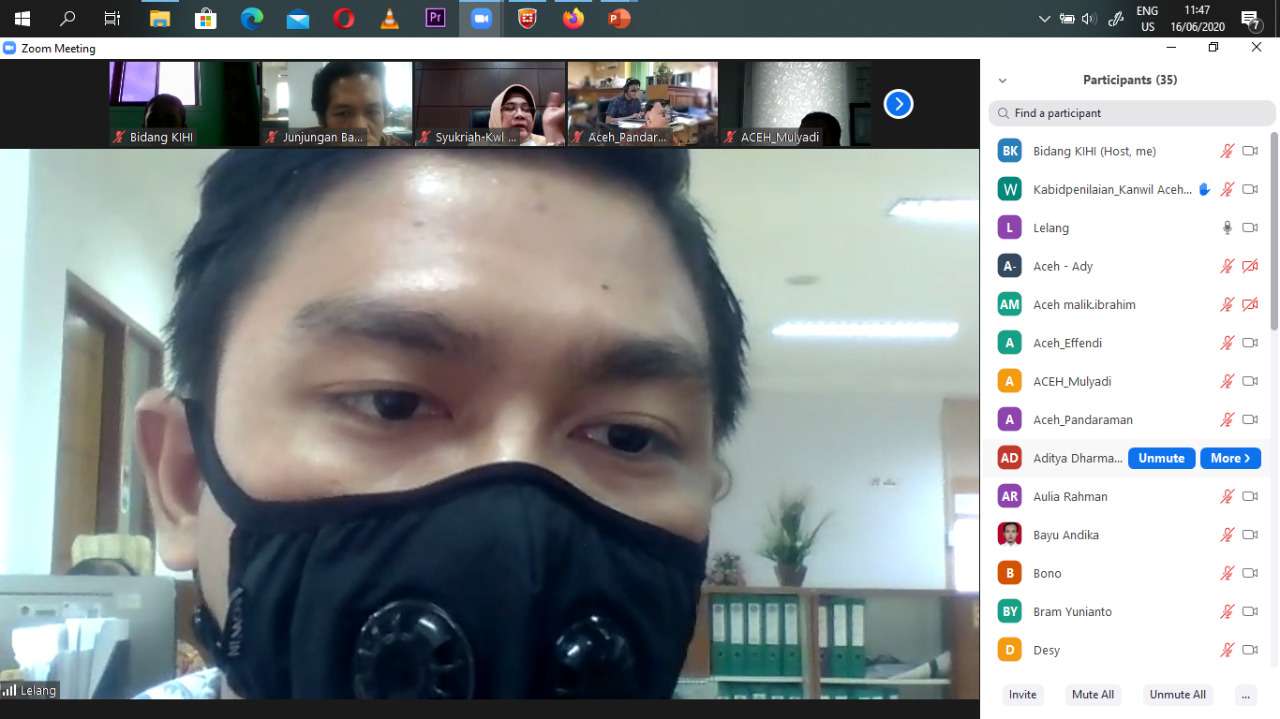Click the disabled camera icon for Aceh - Ady
1280x719 pixels.
click(x=1250, y=266)
